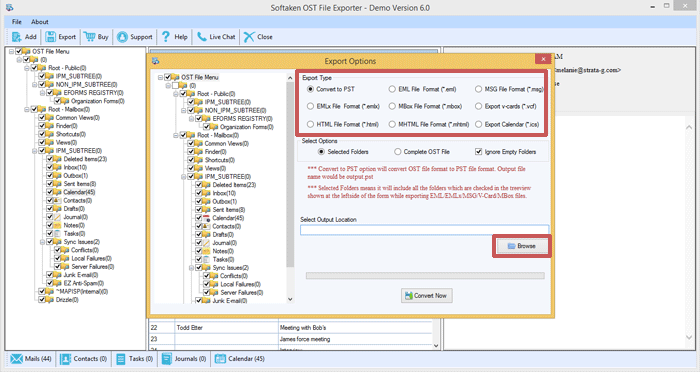The height and width of the screenshot is (372, 700).
Task: Click Deleted Items(23) folder icon in main tree
Action: tap(58, 159)
